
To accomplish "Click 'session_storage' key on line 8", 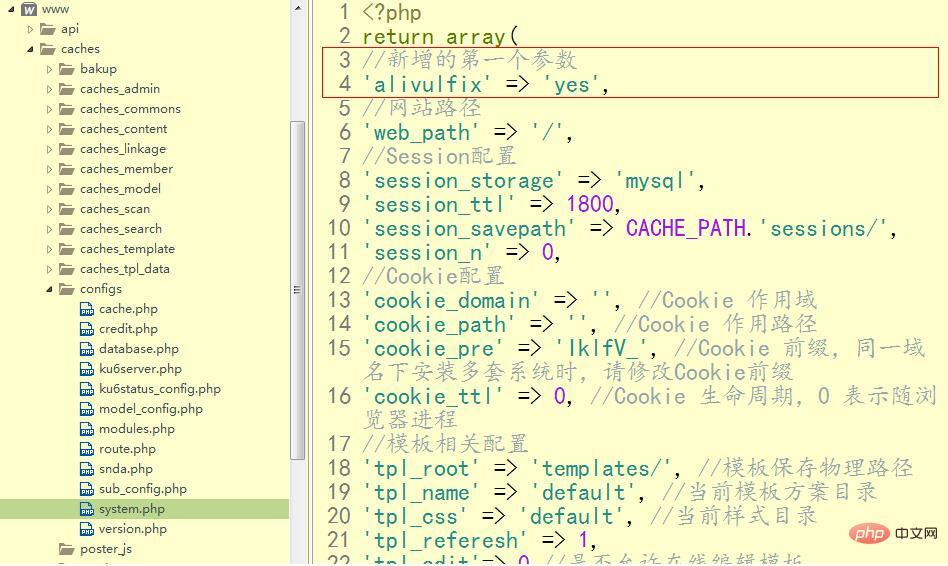I will 463,180.
